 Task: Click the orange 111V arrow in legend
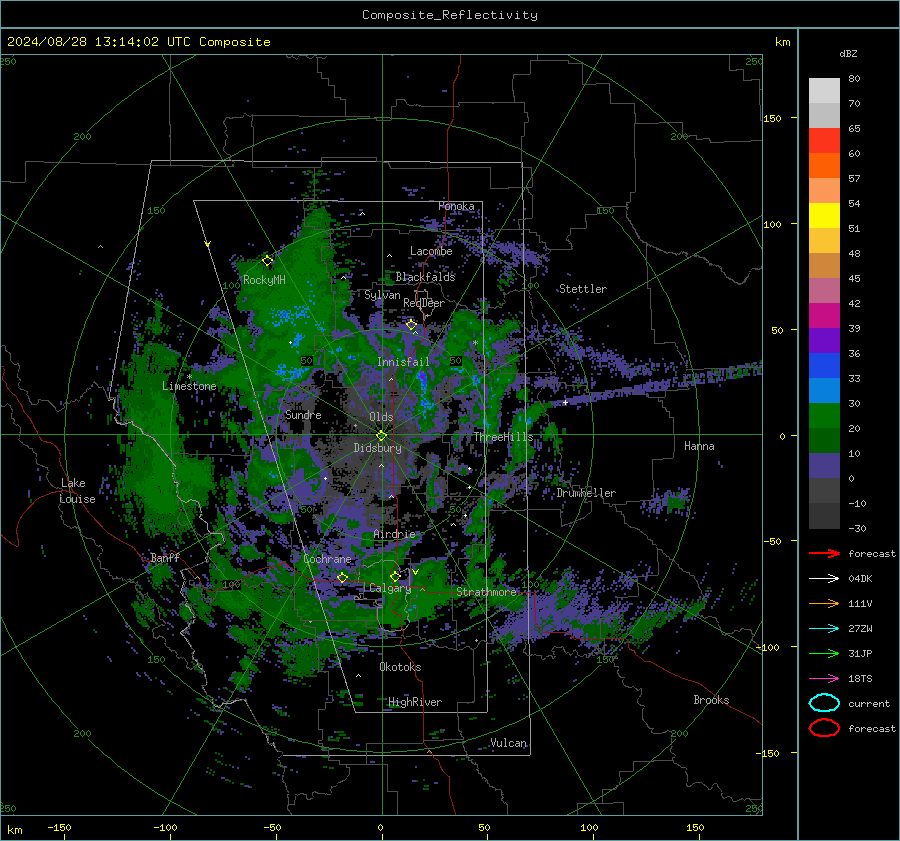pos(824,603)
